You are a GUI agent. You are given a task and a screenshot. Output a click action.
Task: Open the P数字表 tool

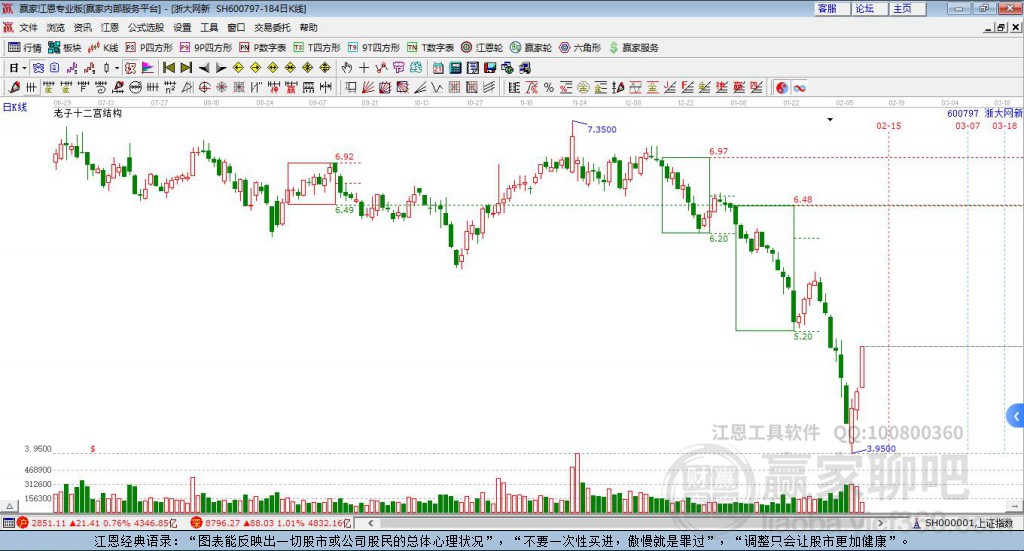pos(263,48)
